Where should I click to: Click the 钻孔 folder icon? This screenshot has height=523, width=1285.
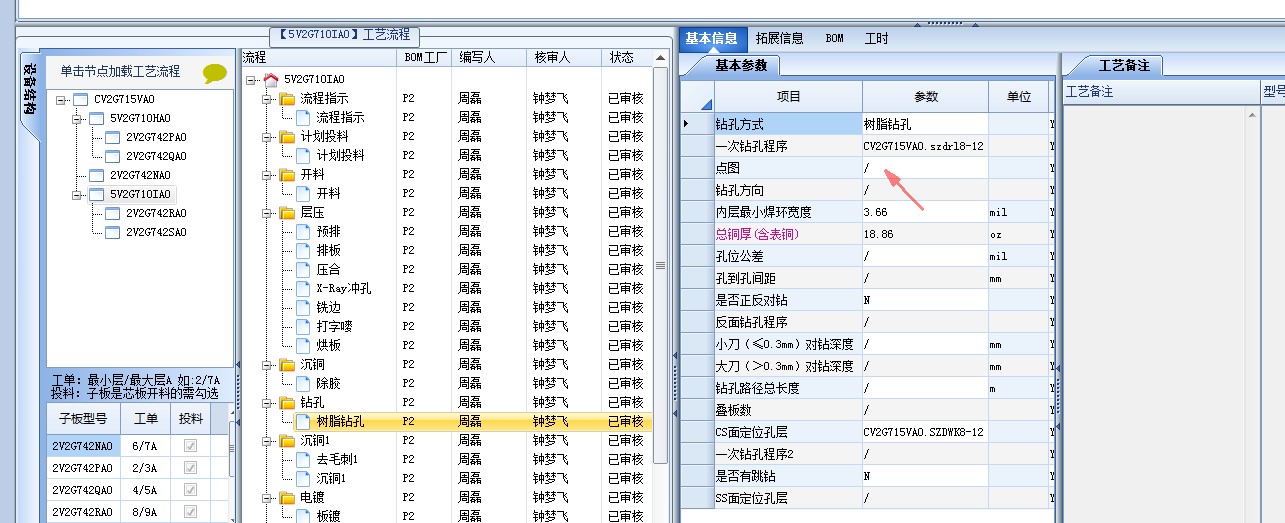288,402
